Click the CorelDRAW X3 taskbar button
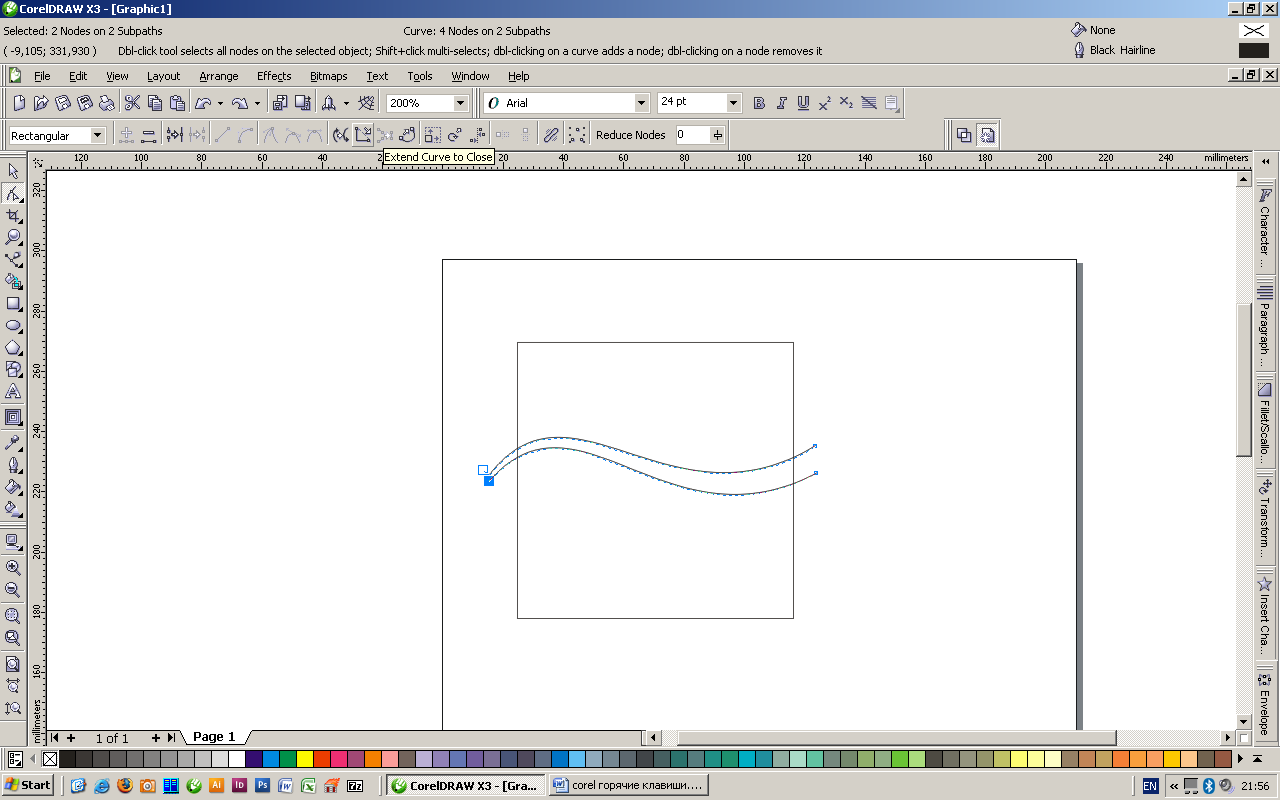Viewport: 1280px width, 800px height. point(465,786)
